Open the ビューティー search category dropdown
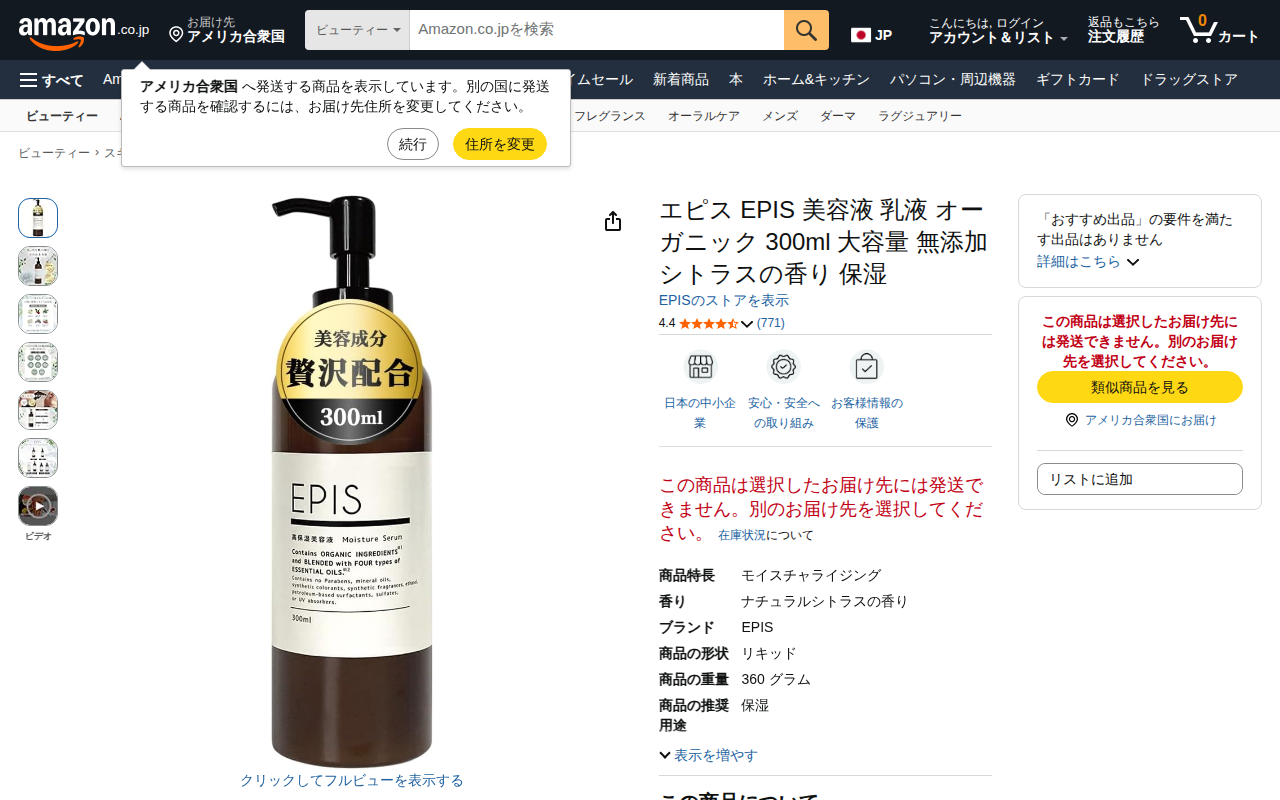This screenshot has width=1280, height=800. (357, 30)
